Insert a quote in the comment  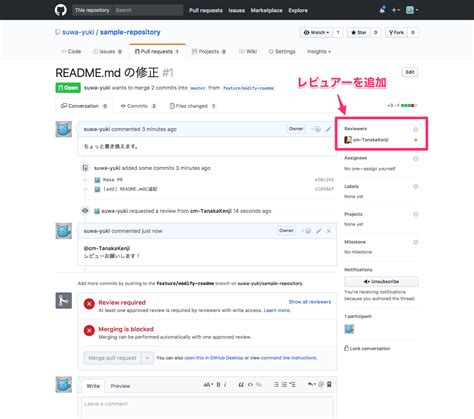click(241, 384)
